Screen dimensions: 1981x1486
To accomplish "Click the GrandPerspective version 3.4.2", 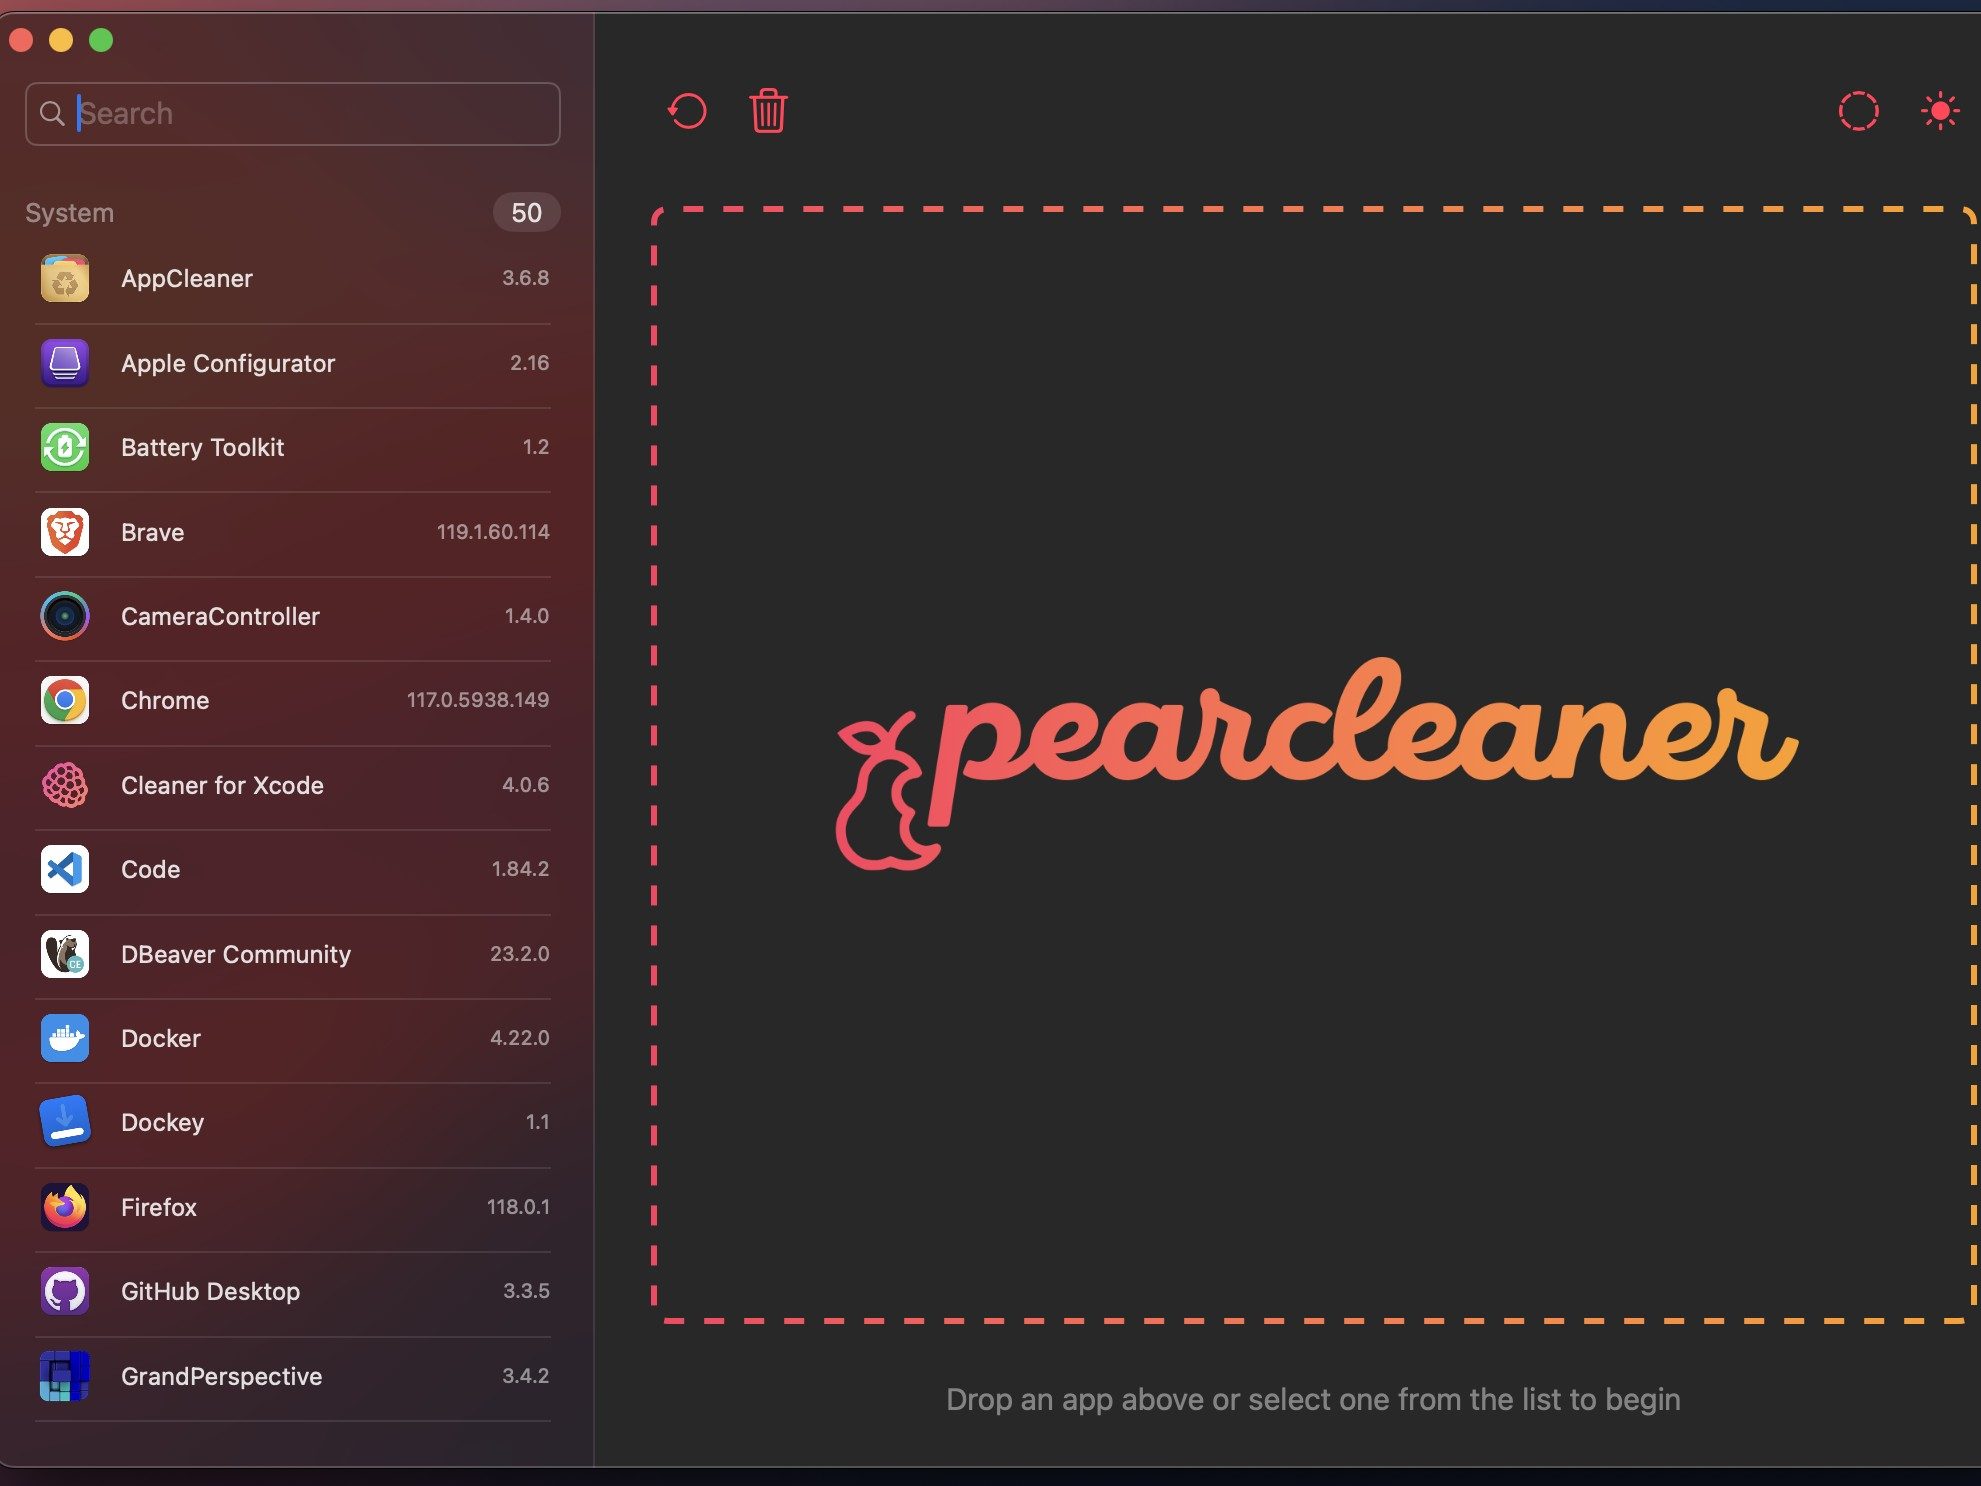I will [x=526, y=1376].
